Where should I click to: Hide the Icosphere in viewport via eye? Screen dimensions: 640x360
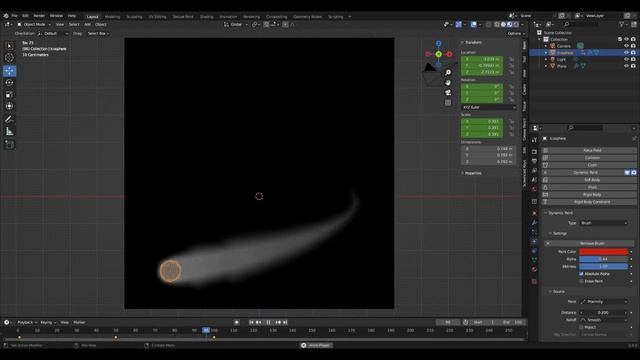(x=626, y=53)
